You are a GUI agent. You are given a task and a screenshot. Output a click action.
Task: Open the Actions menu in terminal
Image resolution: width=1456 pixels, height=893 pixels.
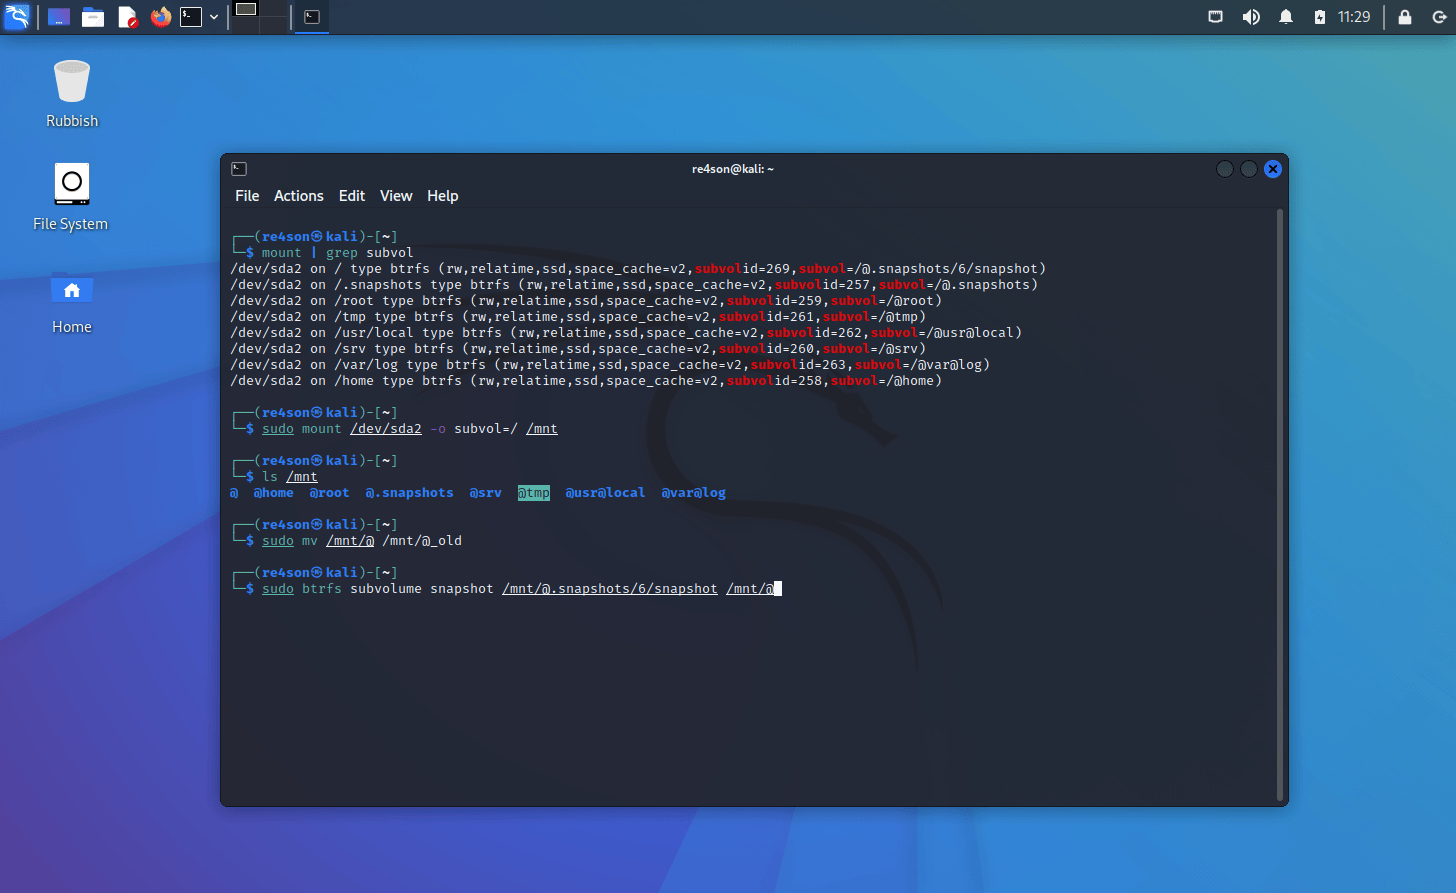298,196
